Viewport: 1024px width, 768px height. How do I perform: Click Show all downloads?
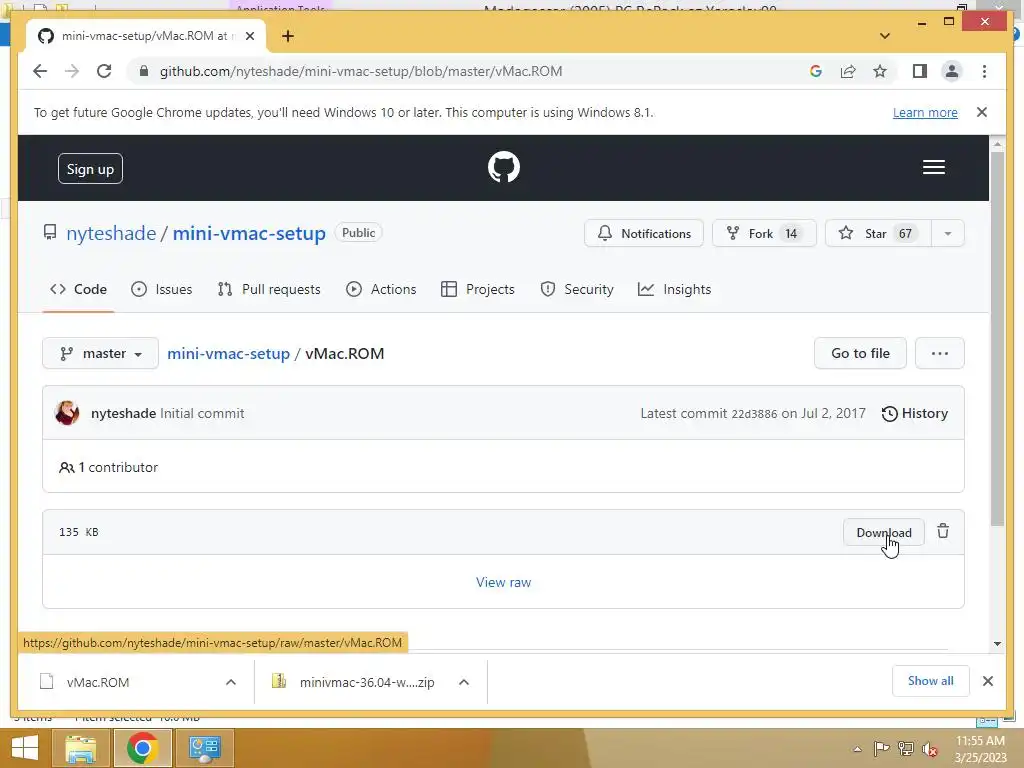point(930,681)
